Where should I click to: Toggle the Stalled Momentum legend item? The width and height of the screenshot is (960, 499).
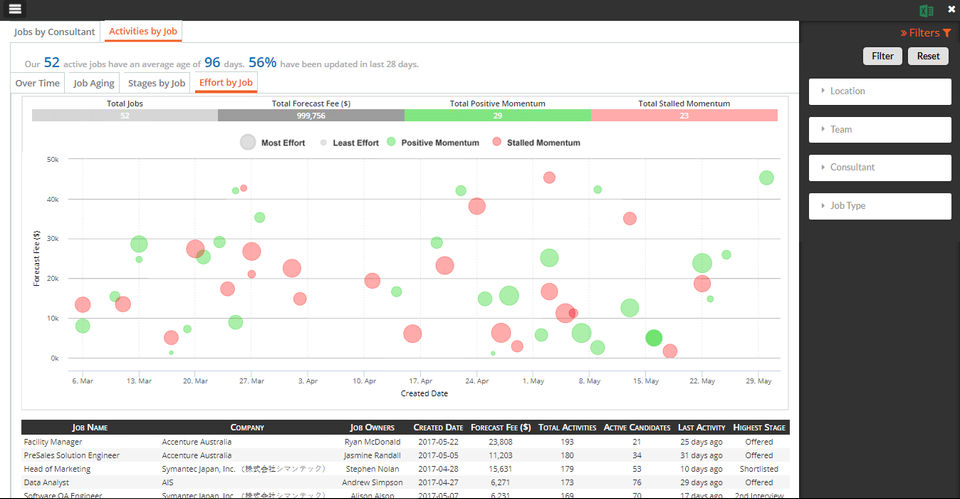(536, 143)
